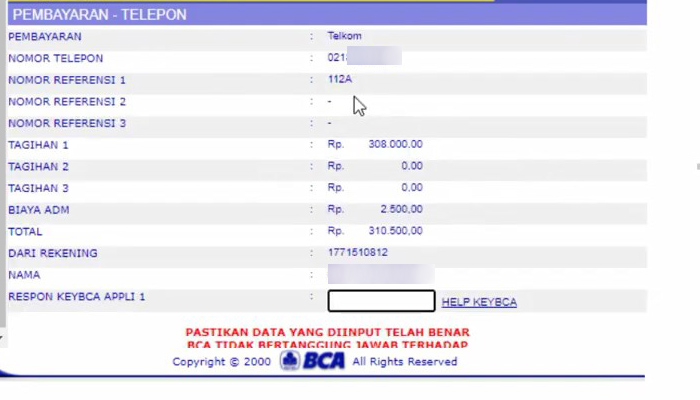Open the HELP KEYBCA link
The width and height of the screenshot is (700, 400).
pos(479,302)
